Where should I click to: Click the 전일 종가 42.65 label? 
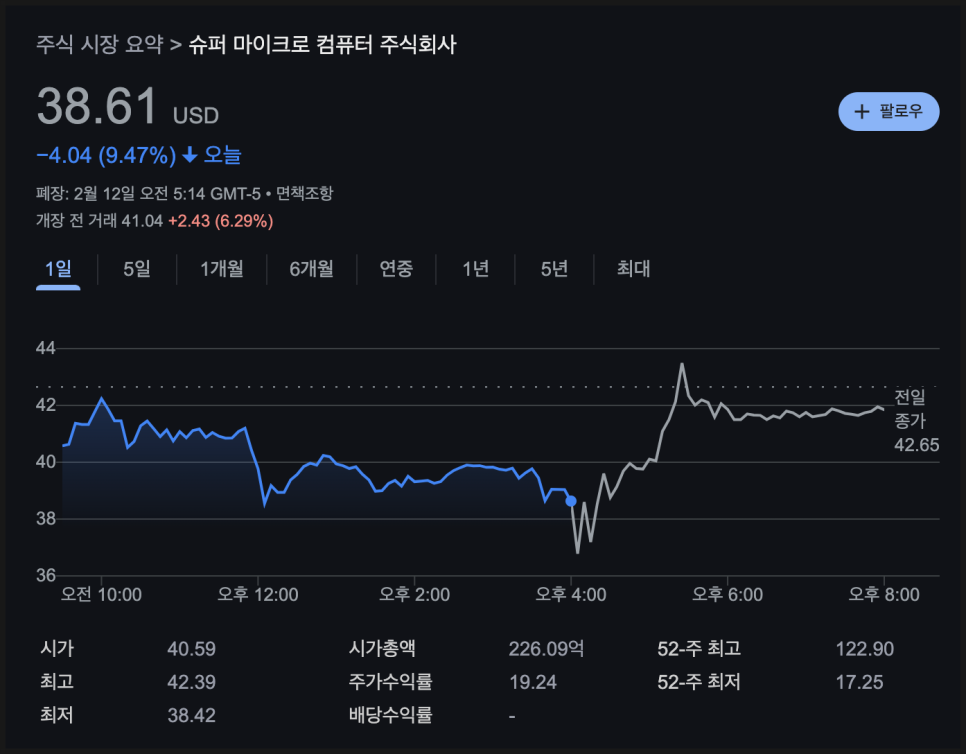click(x=917, y=421)
